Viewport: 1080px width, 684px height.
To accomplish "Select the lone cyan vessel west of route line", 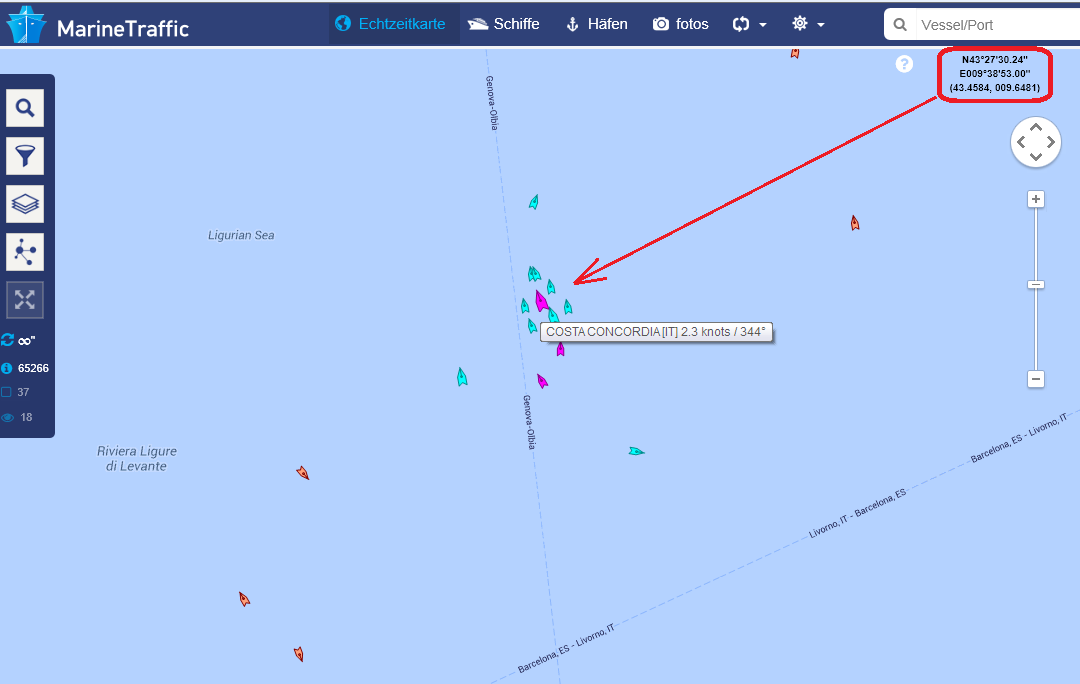I will tap(461, 377).
